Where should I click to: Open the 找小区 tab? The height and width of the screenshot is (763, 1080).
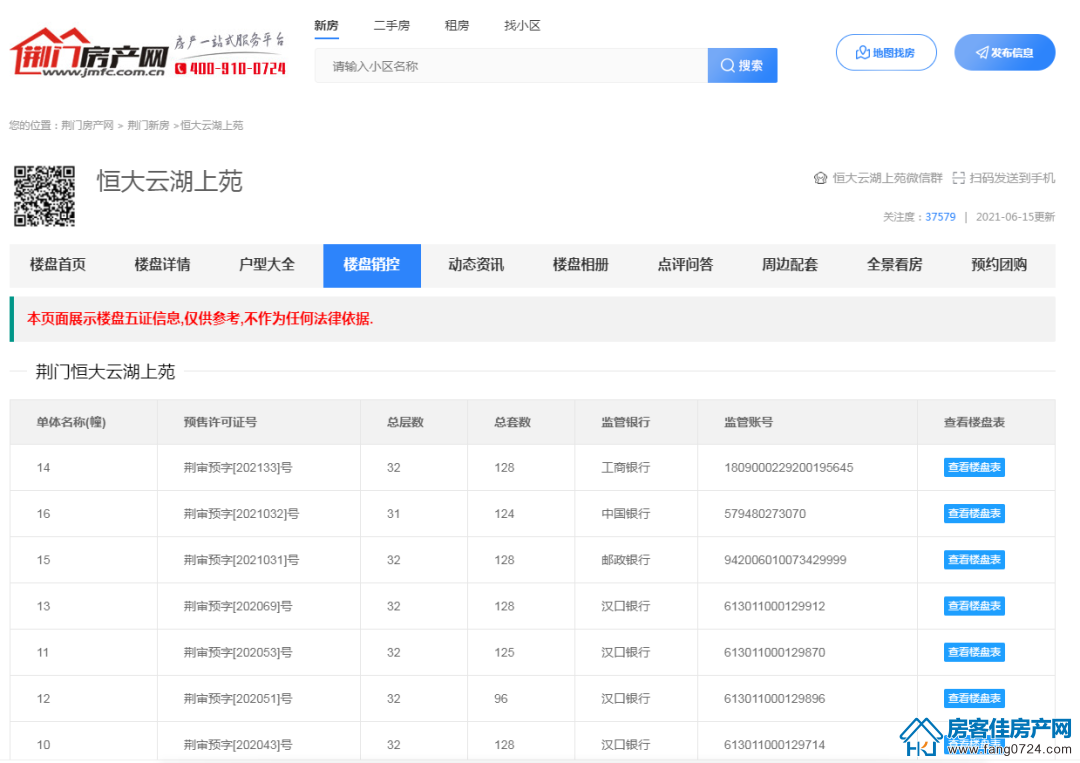point(522,25)
